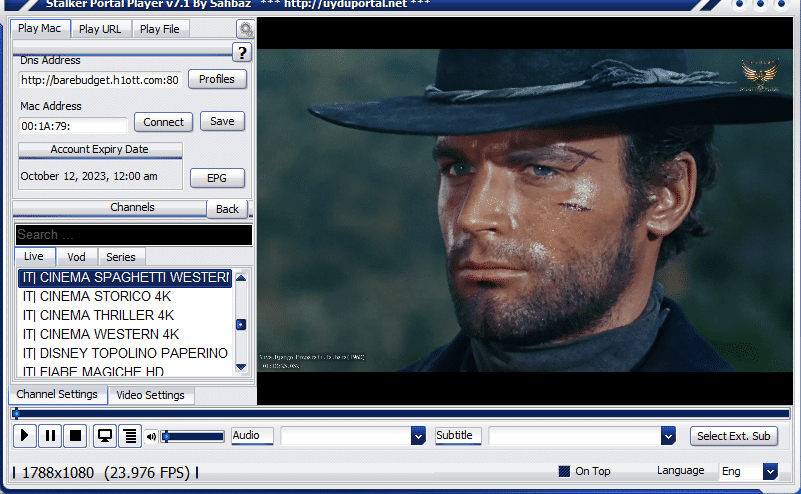
Task: Click the Connect button
Action: pos(163,122)
